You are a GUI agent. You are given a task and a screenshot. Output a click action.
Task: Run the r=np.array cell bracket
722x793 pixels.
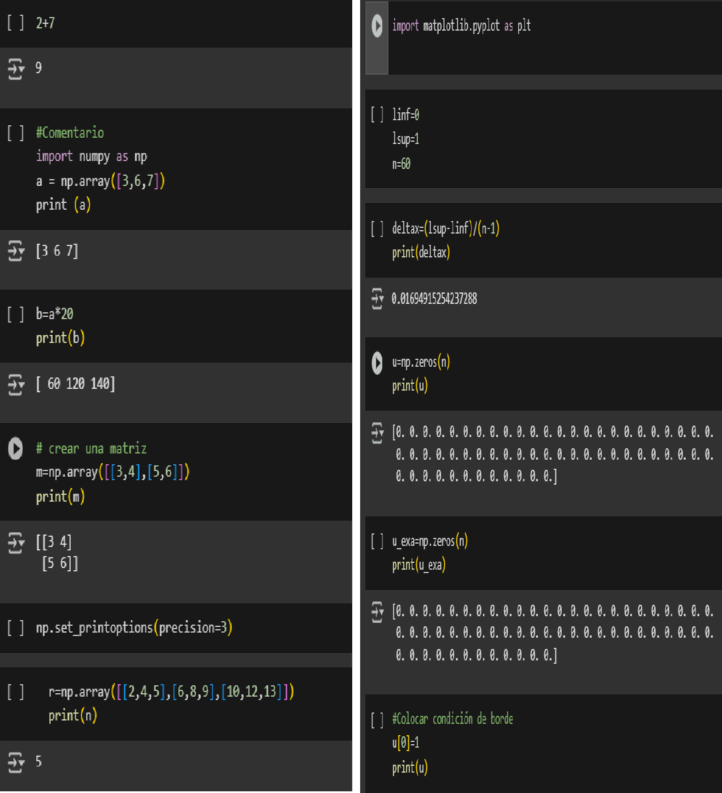pos(15,692)
